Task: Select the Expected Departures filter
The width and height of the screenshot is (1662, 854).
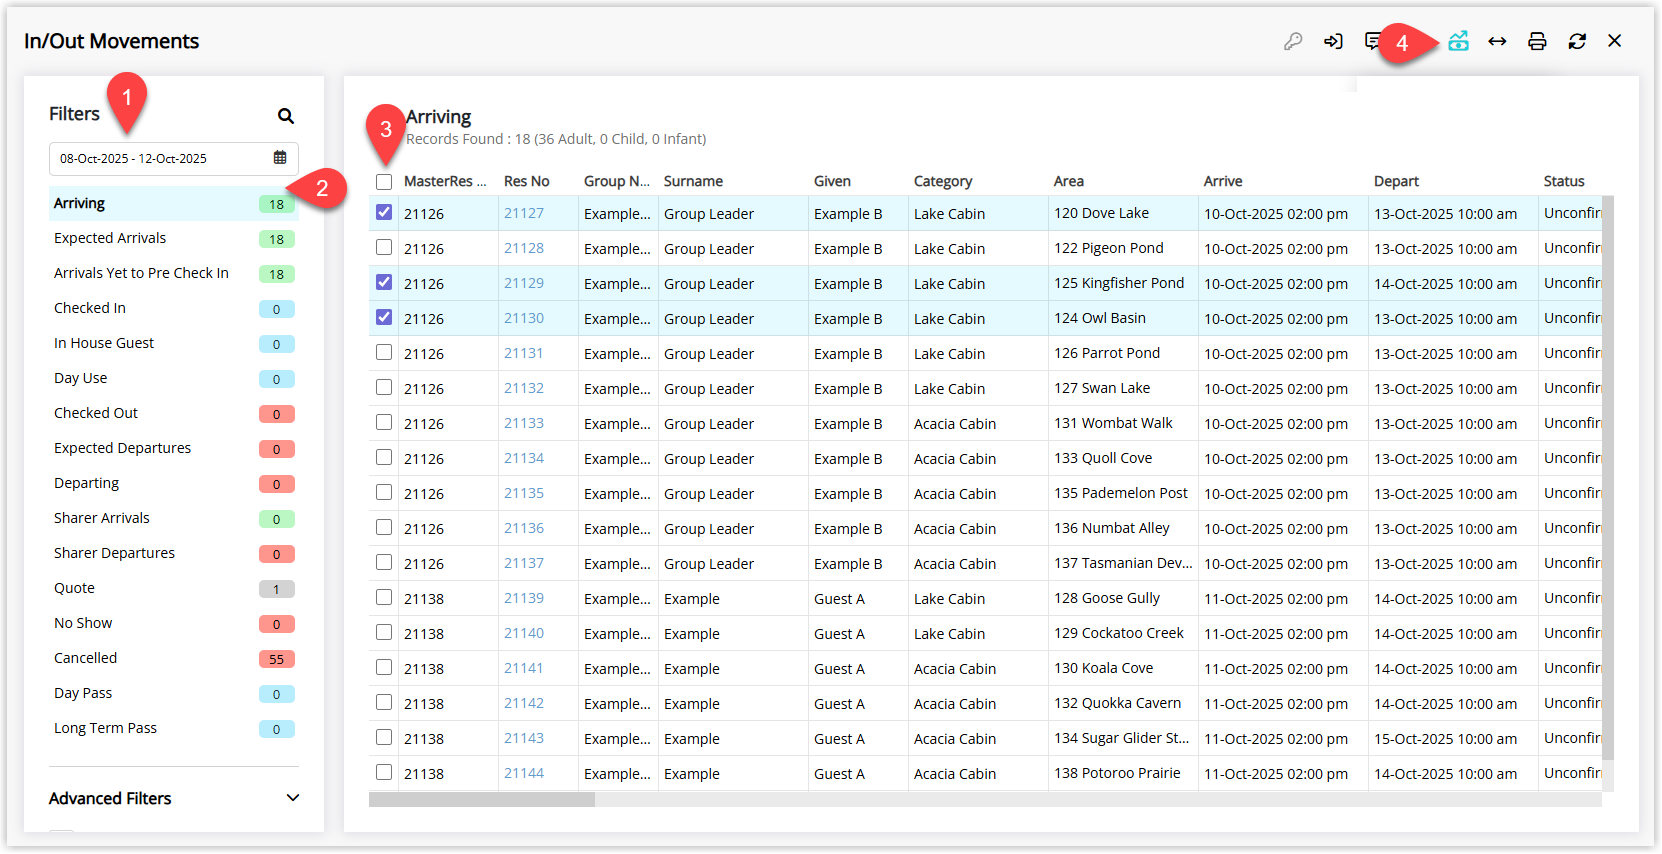Action: (x=174, y=449)
